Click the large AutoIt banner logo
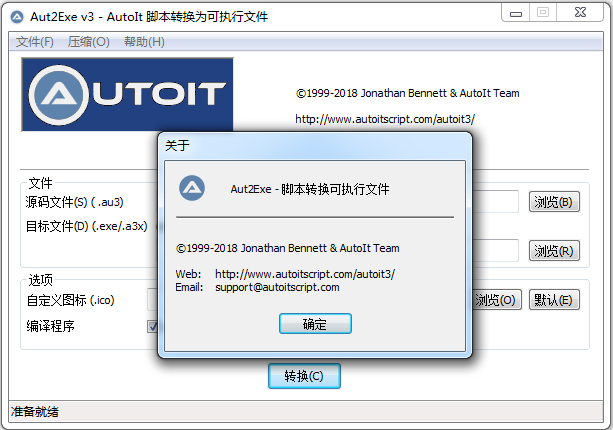Viewport: 613px width, 430px height. pyautogui.click(x=127, y=95)
